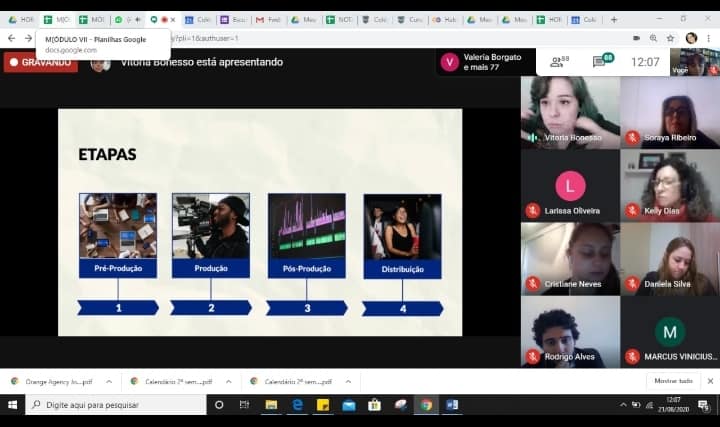Screen dimensions: 720x427
Task: Click the Chrome icon in the taskbar
Action: click(426, 405)
